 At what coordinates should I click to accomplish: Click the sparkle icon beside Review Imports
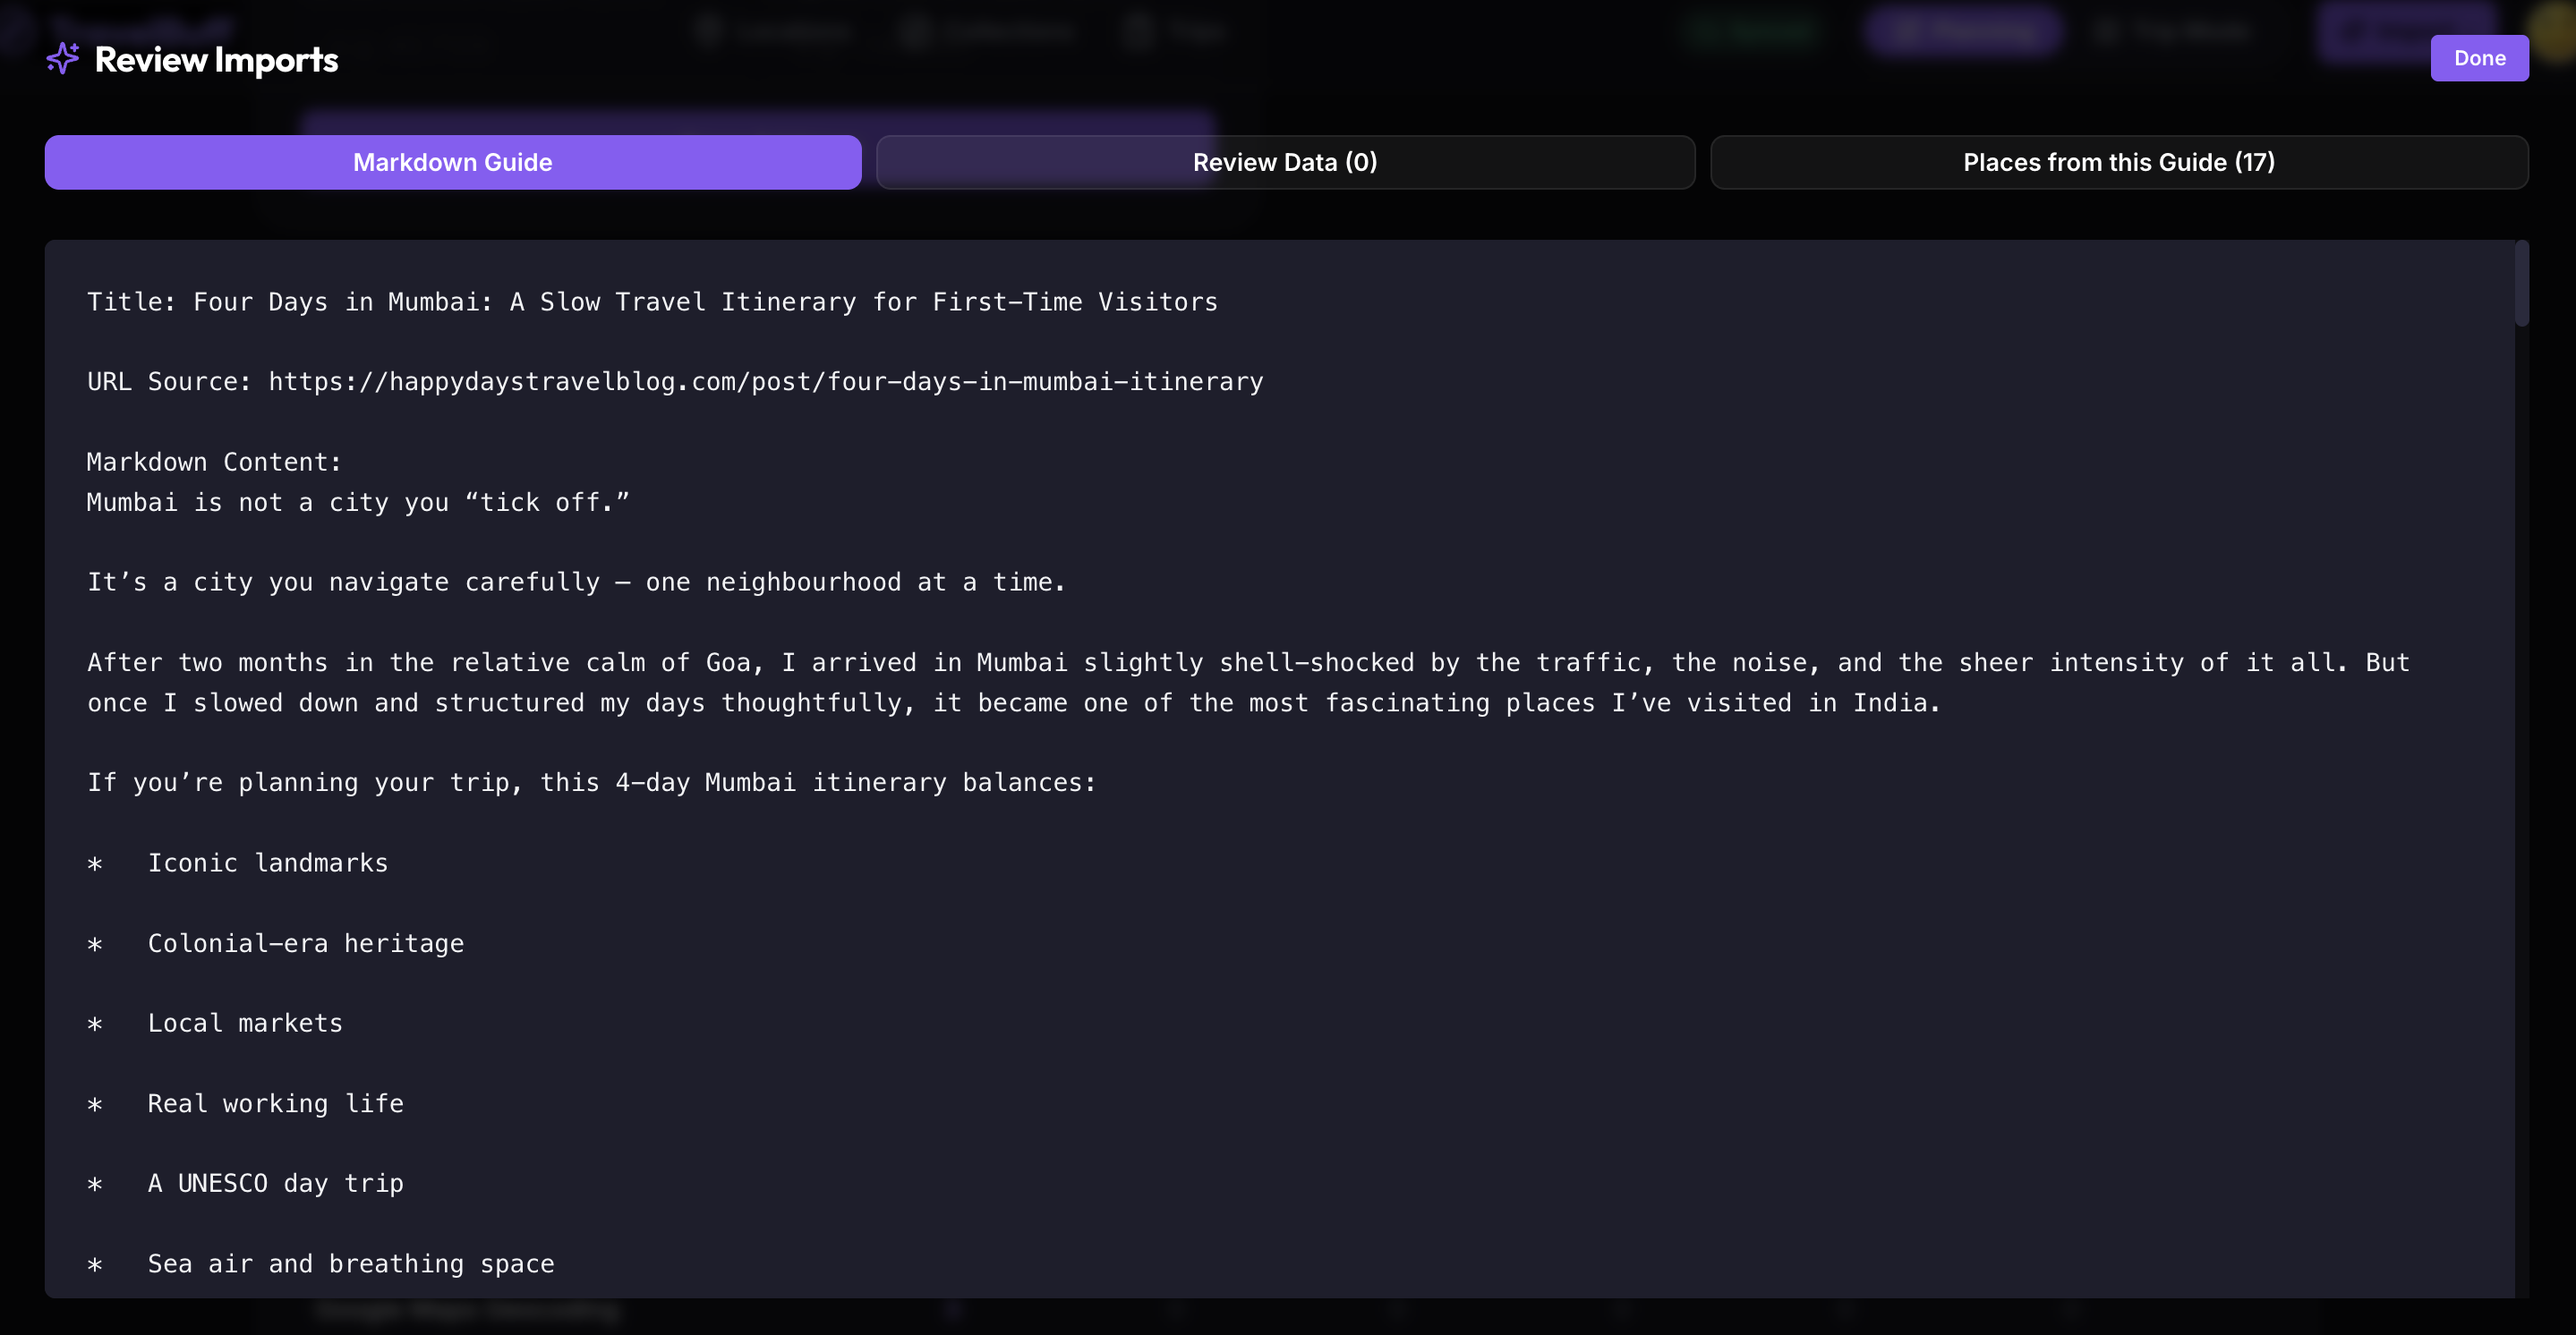coord(63,59)
